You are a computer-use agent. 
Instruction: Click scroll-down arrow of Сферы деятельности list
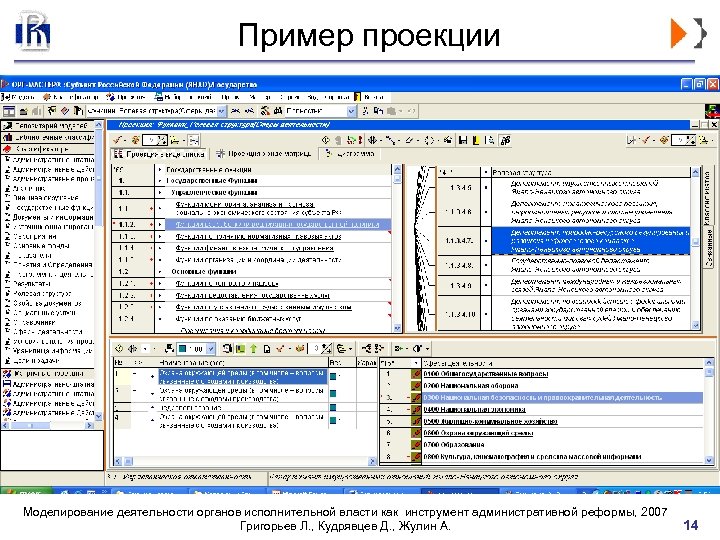[x=709, y=460]
